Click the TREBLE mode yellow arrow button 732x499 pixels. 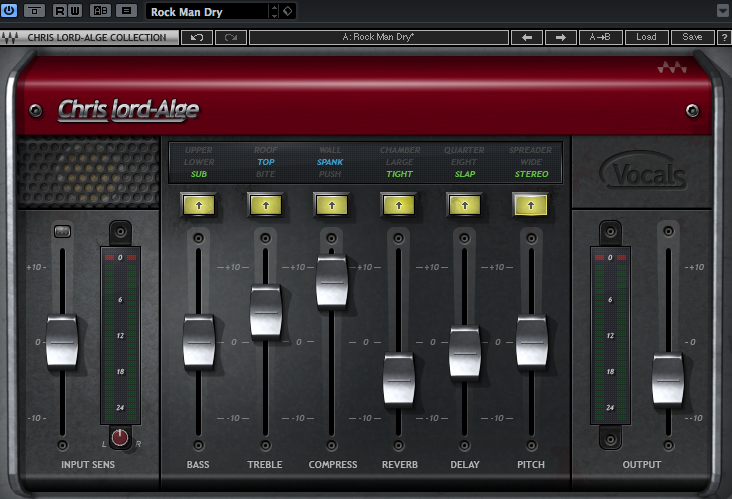coord(266,205)
